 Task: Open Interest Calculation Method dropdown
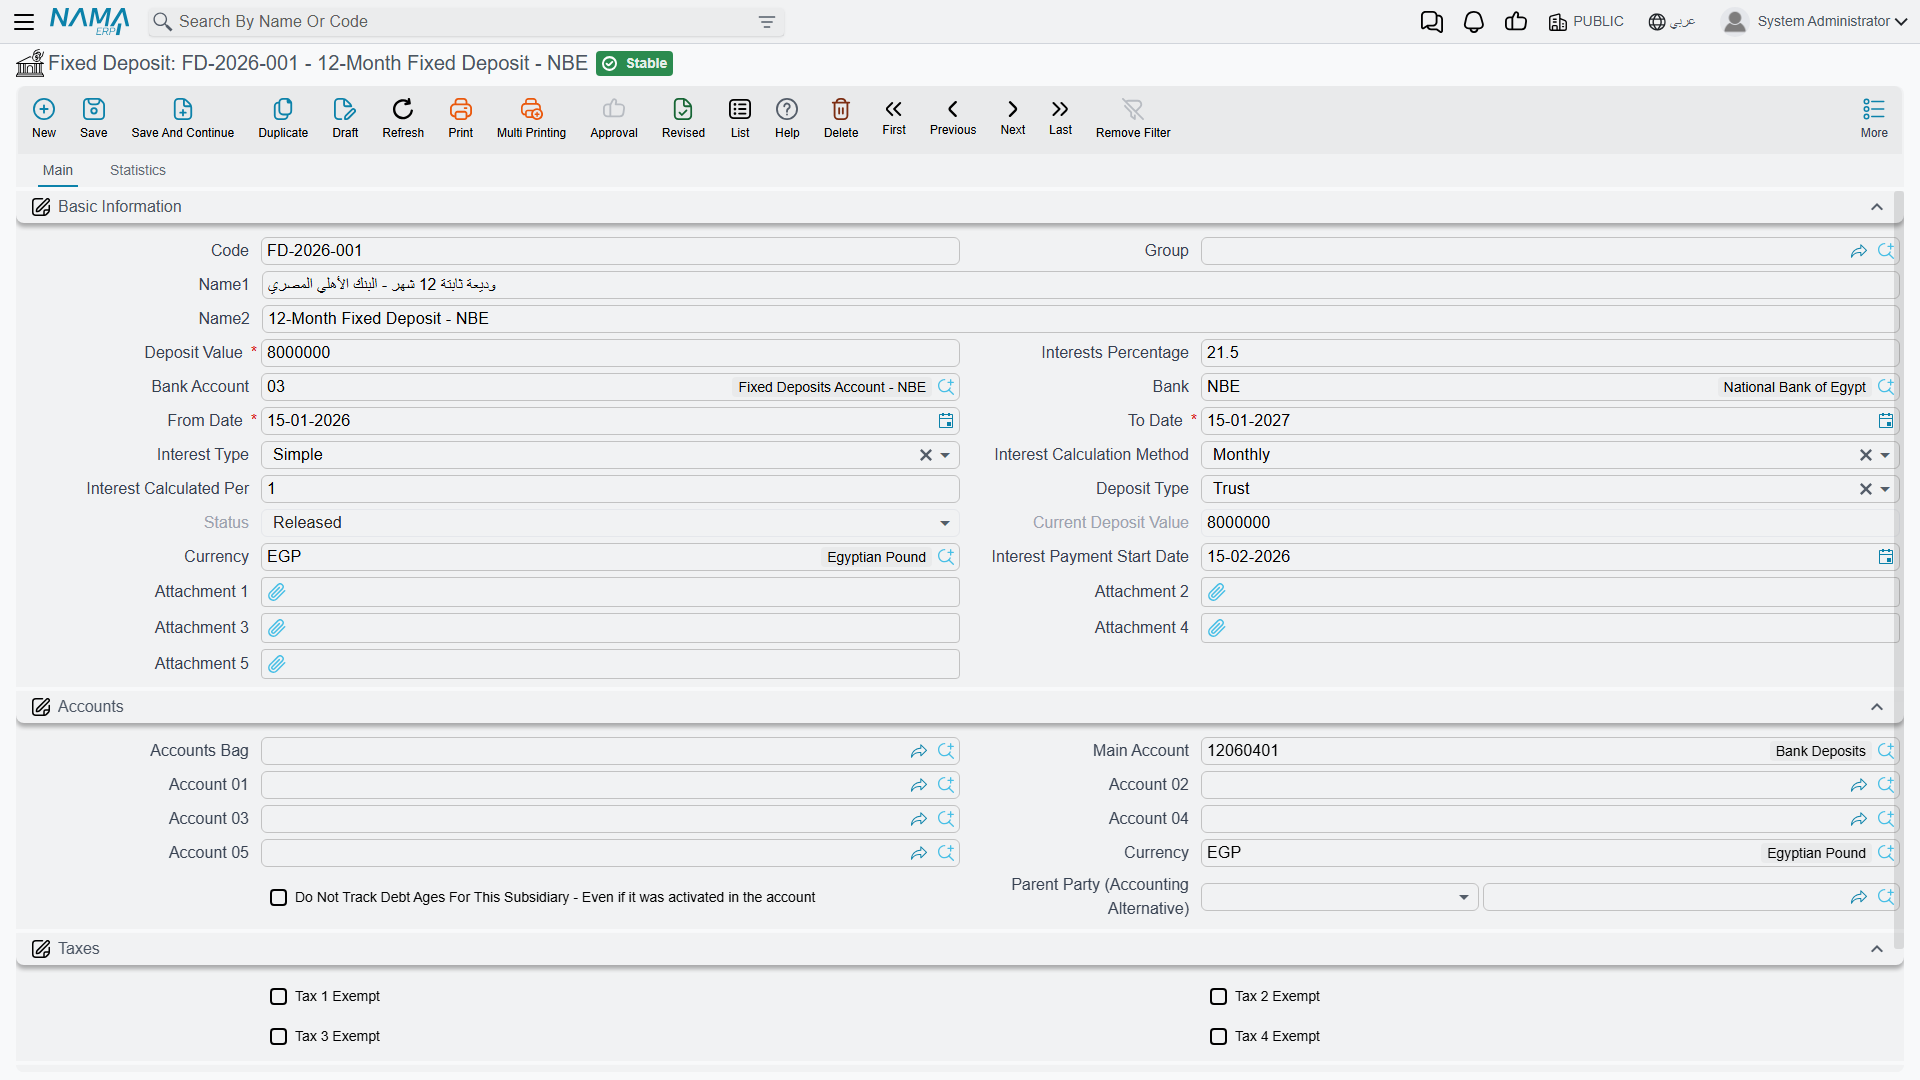[1885, 455]
